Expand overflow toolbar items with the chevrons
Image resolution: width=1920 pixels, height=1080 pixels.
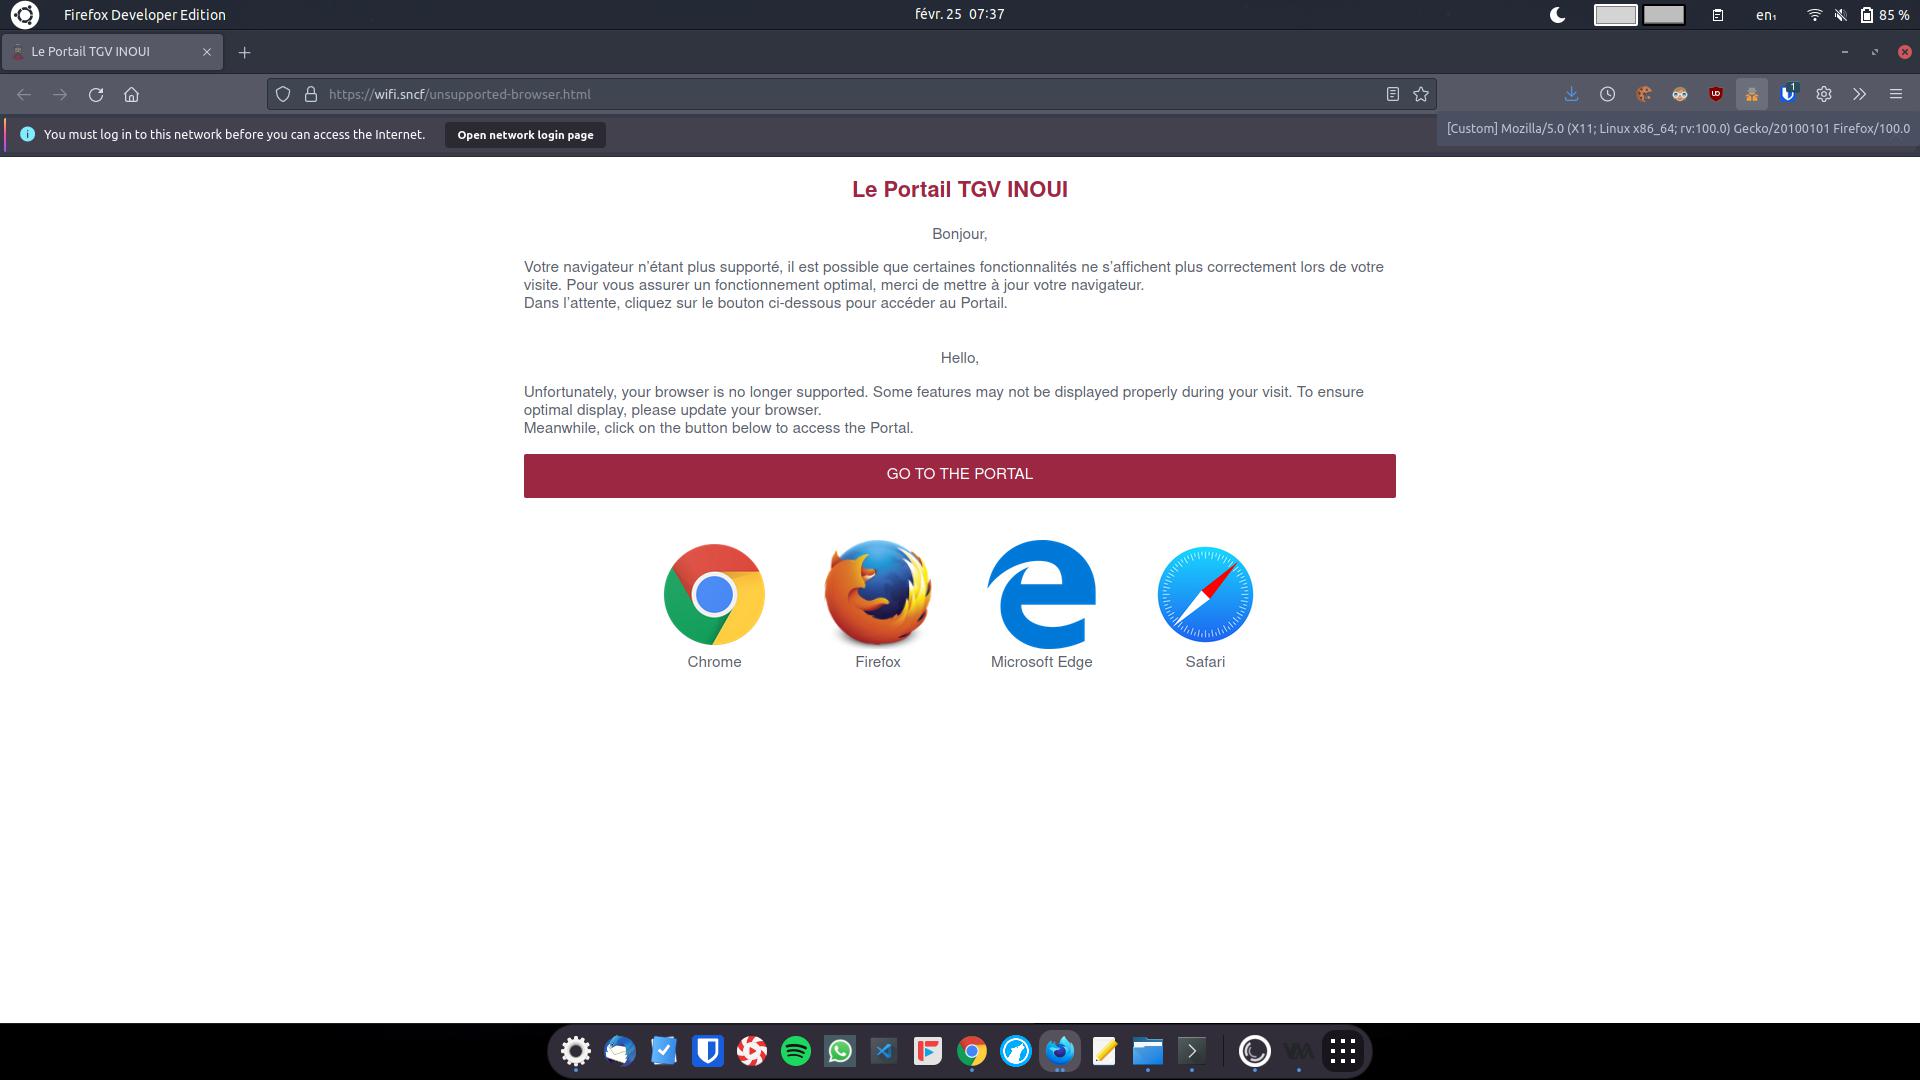(x=1859, y=93)
